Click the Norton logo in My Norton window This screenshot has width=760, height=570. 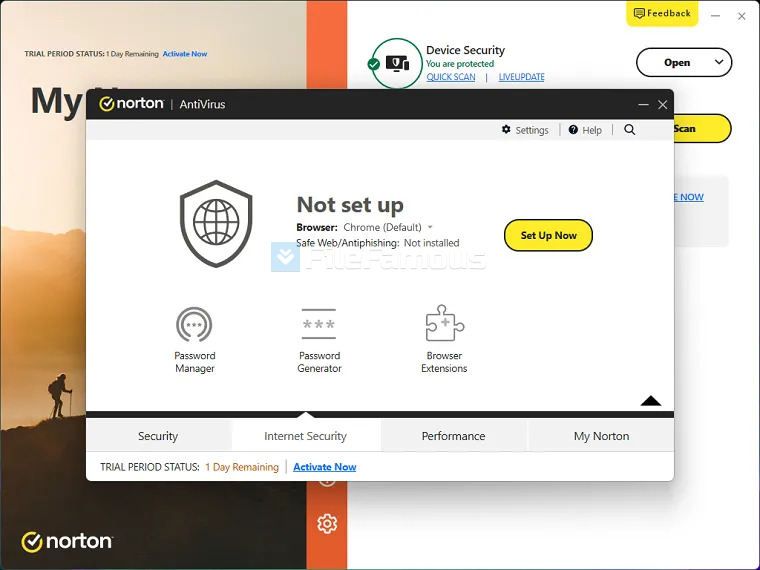point(67,541)
